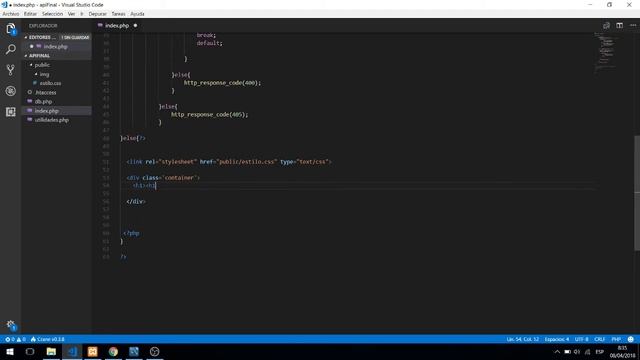Click the Lín. 54, Col. 12 cursor position
The width and height of the screenshot is (640, 360).
point(522,339)
